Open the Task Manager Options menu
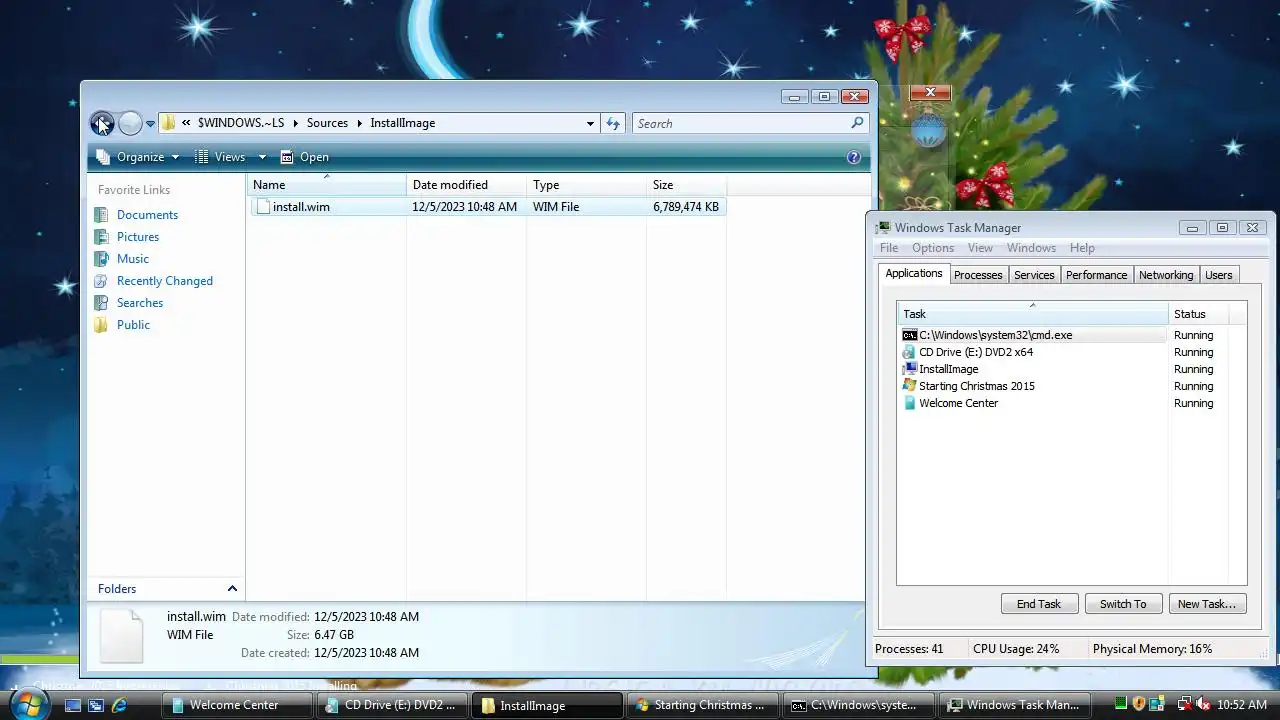This screenshot has height=720, width=1280. click(x=932, y=248)
